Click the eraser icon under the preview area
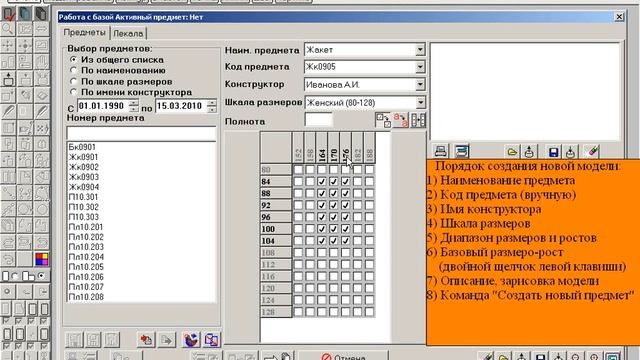 [592, 151]
